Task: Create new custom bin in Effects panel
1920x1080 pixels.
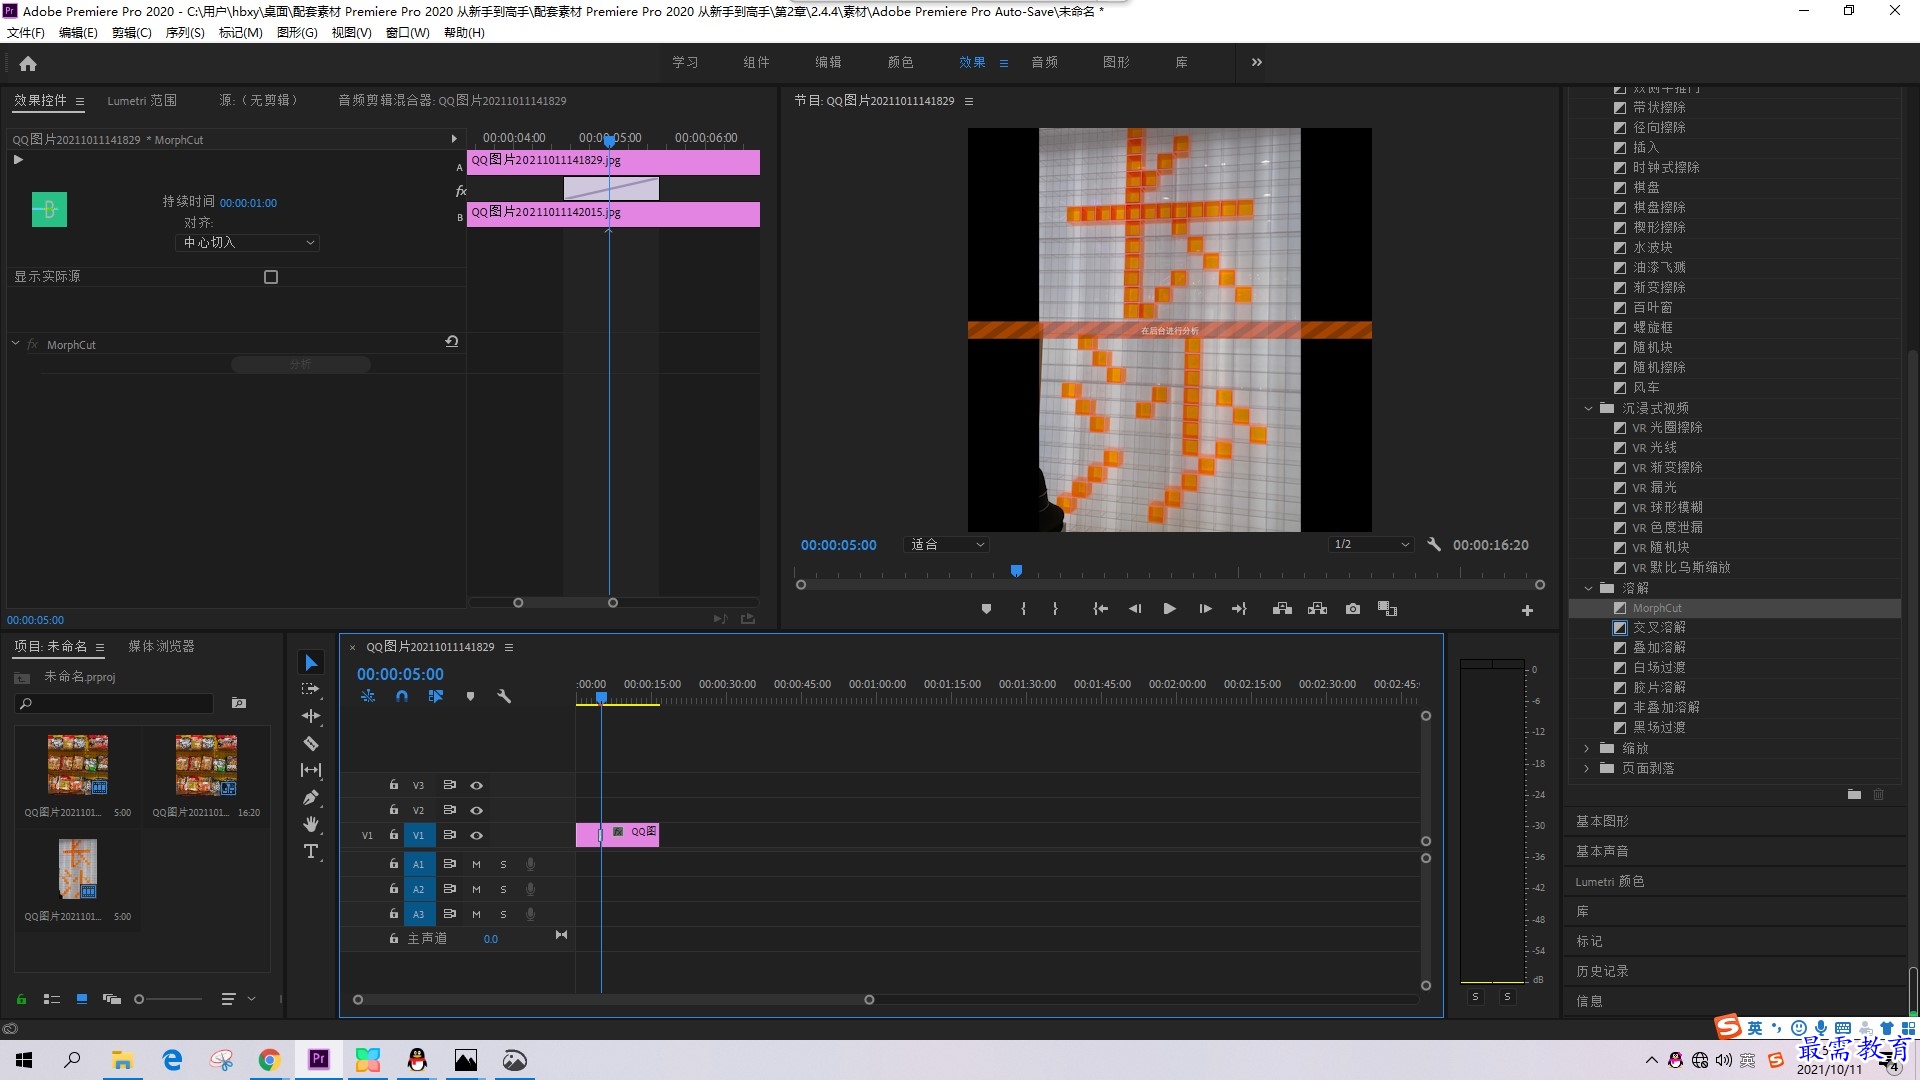Action: pos(1854,794)
